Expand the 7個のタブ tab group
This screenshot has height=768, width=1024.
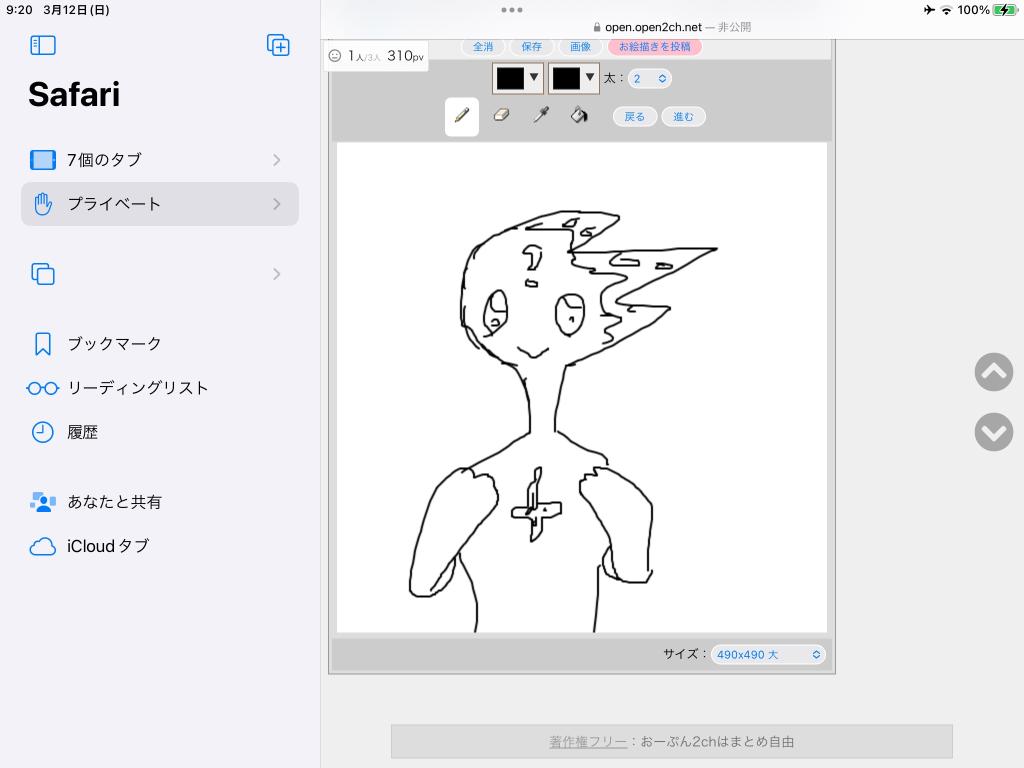[160, 160]
